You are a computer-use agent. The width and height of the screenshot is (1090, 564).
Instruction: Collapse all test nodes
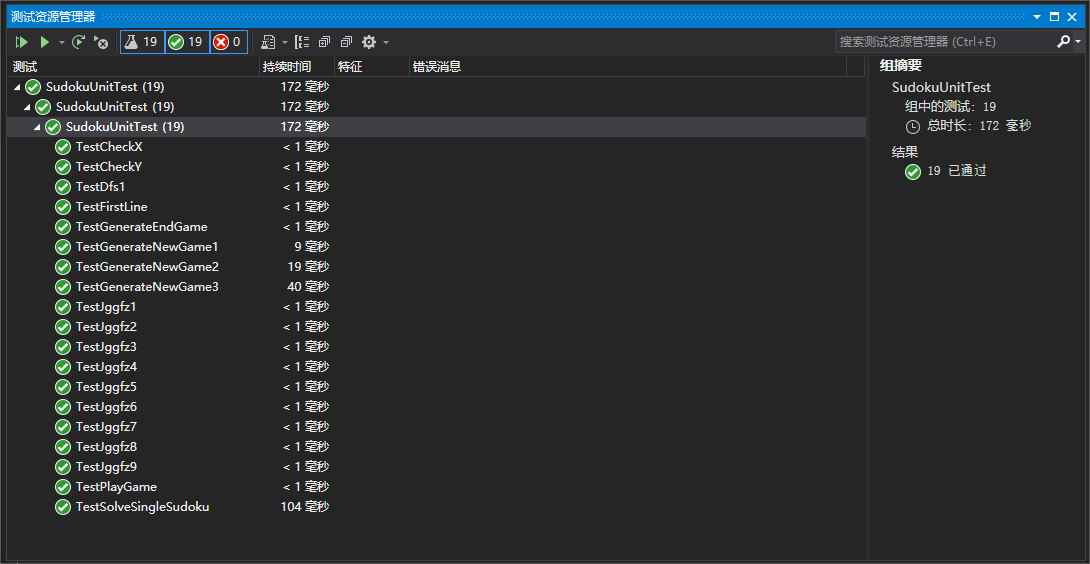(x=347, y=42)
